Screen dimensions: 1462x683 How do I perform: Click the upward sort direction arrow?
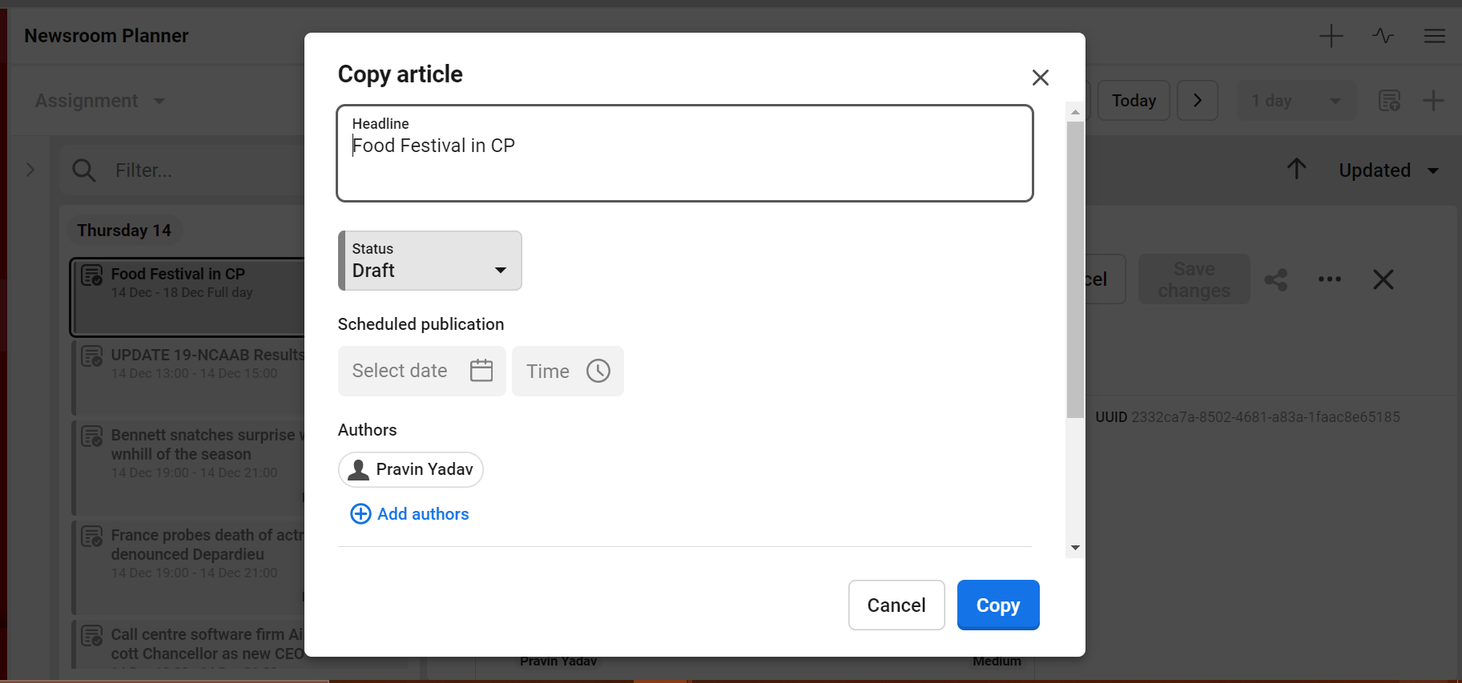pyautogui.click(x=1296, y=170)
